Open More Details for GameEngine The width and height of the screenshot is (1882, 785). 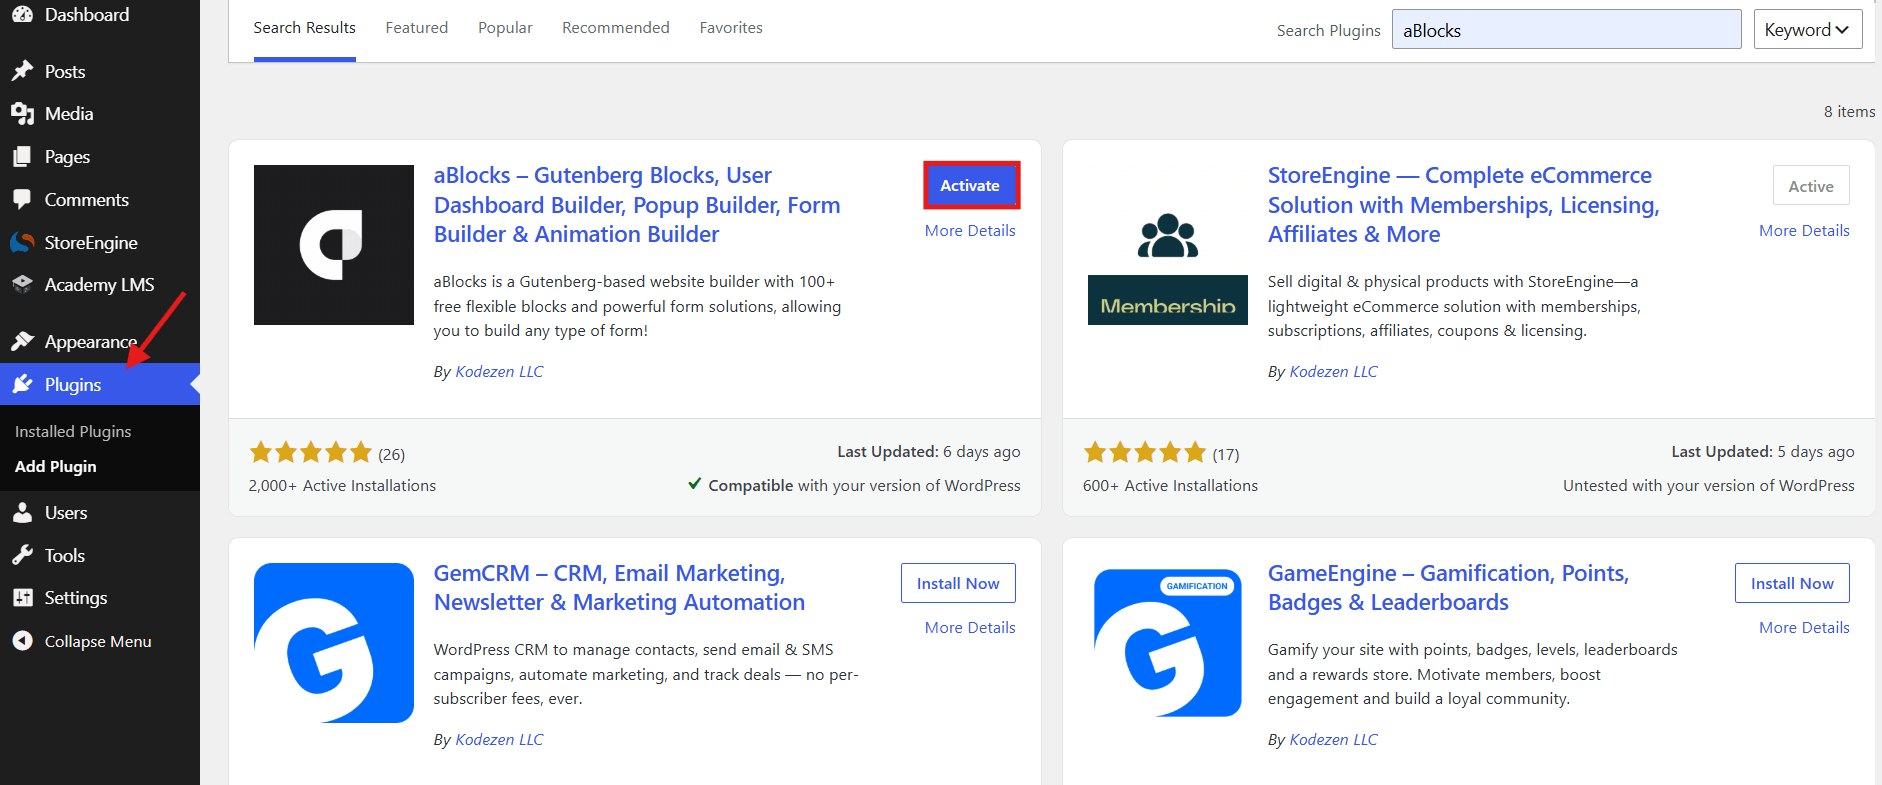click(x=1804, y=628)
